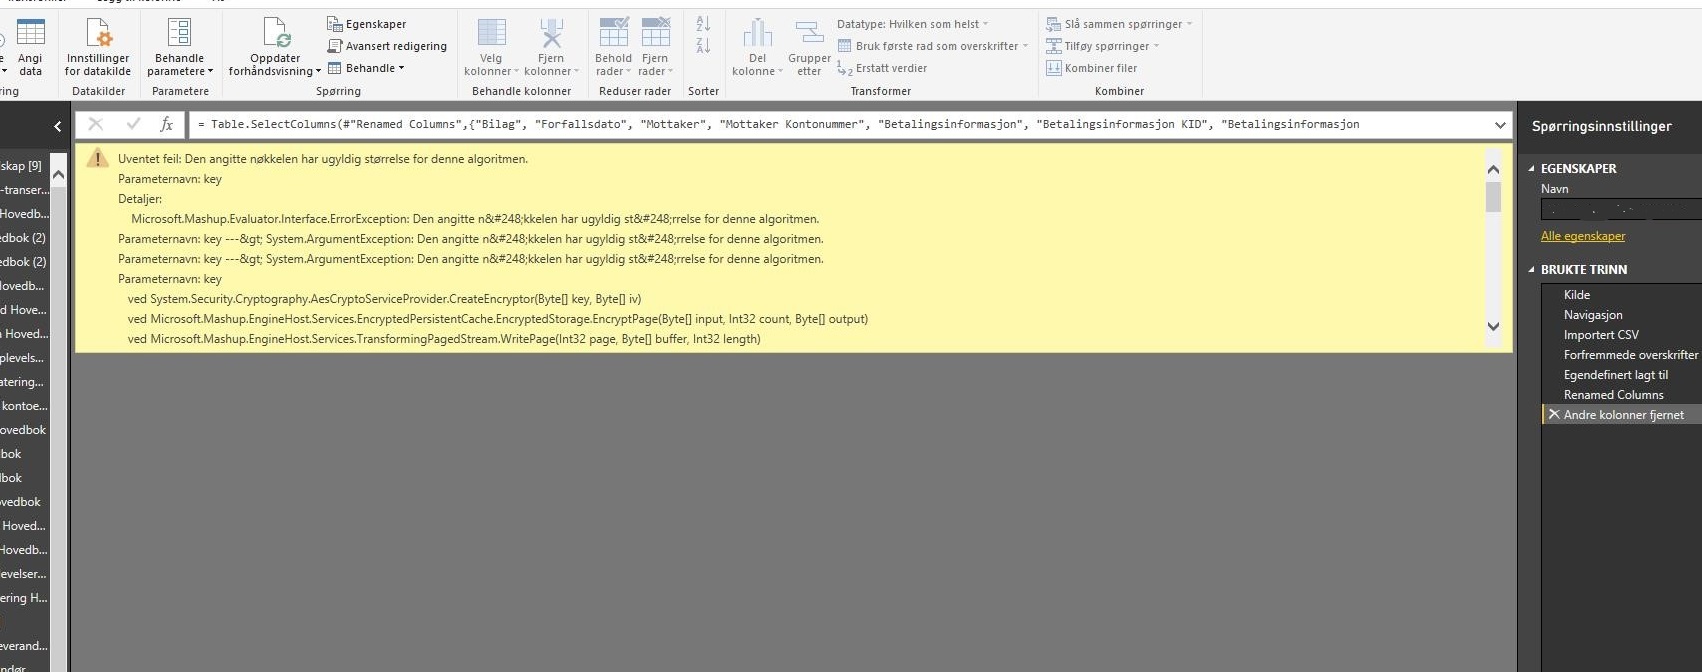The image size is (1702, 672).
Task: Confirm formula with checkmark icon
Action: [133, 124]
